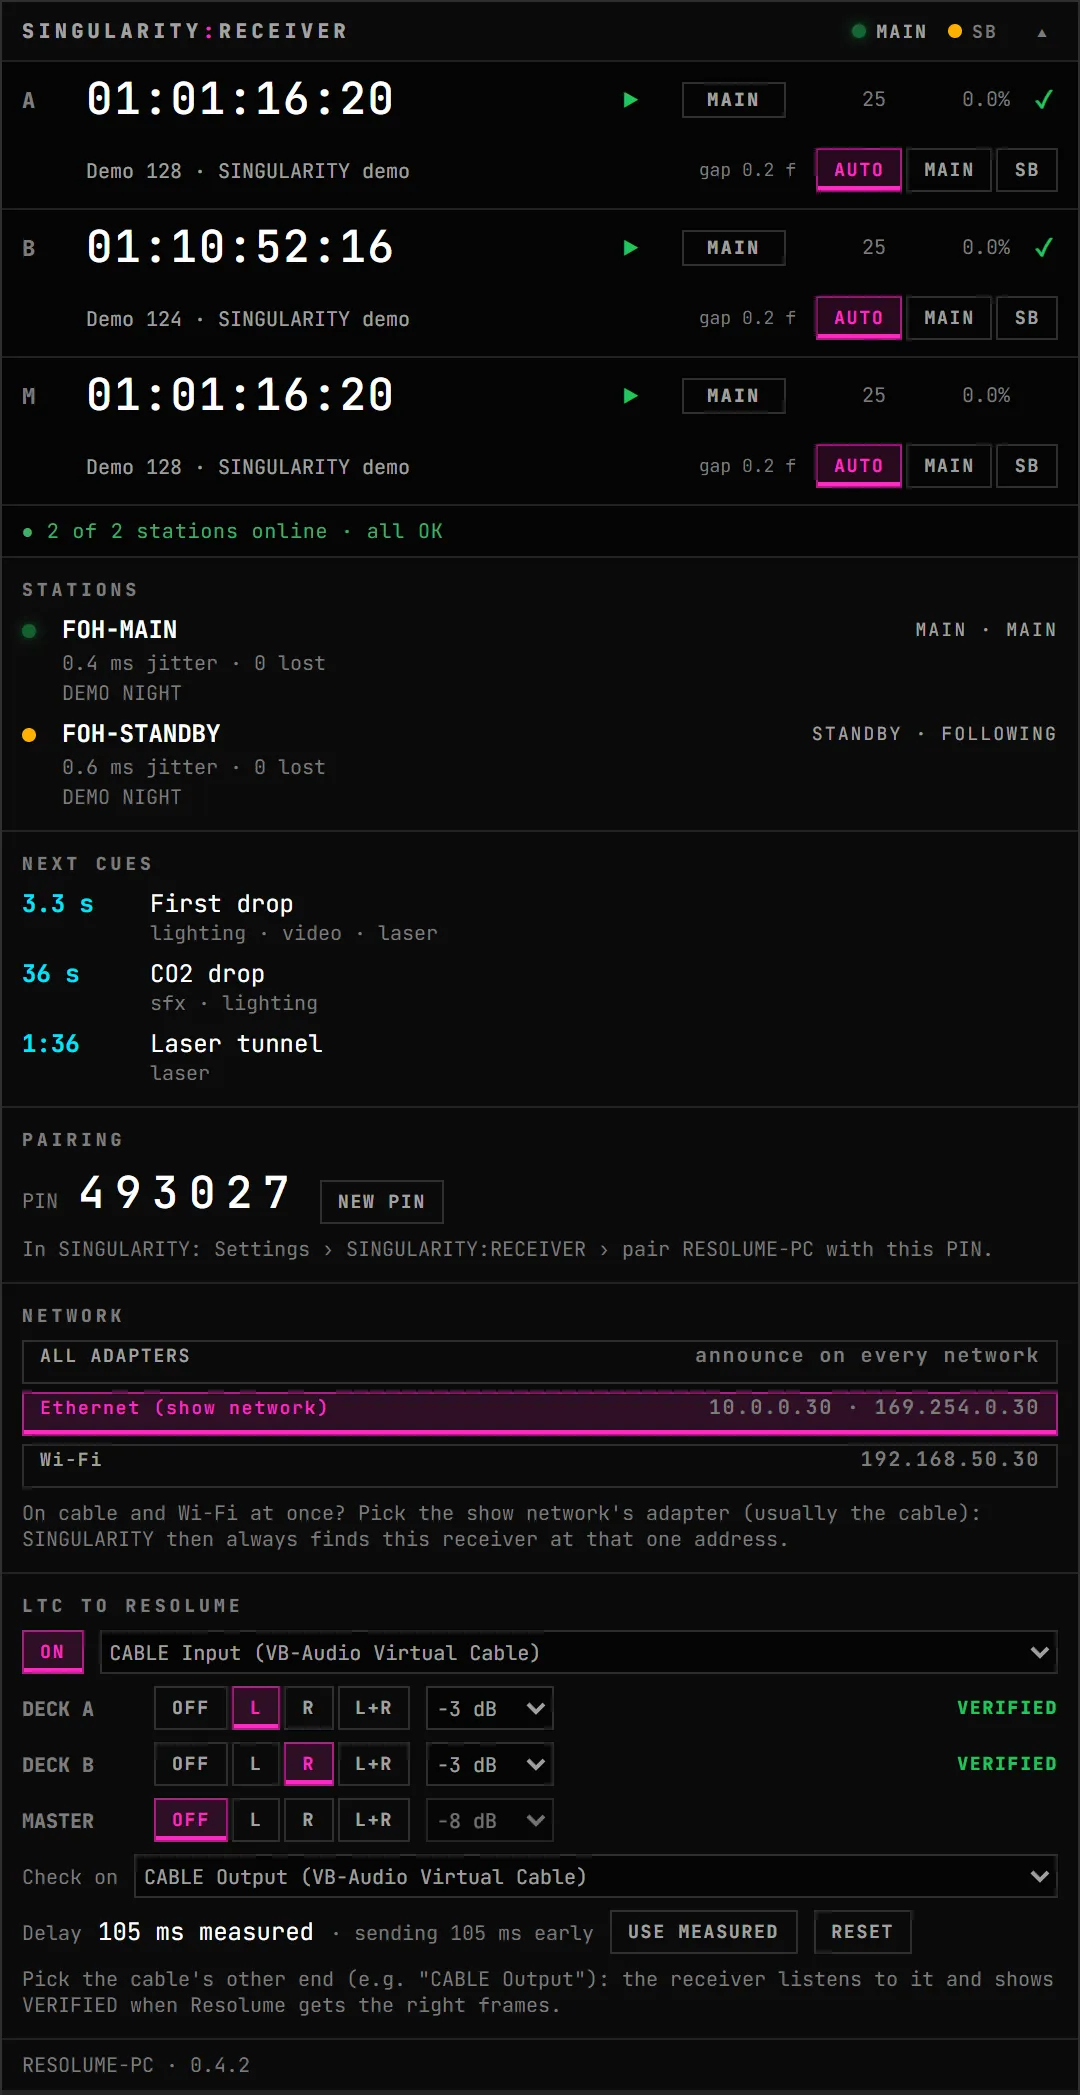
Task: Click USE MEASURED delay button
Action: click(704, 1932)
